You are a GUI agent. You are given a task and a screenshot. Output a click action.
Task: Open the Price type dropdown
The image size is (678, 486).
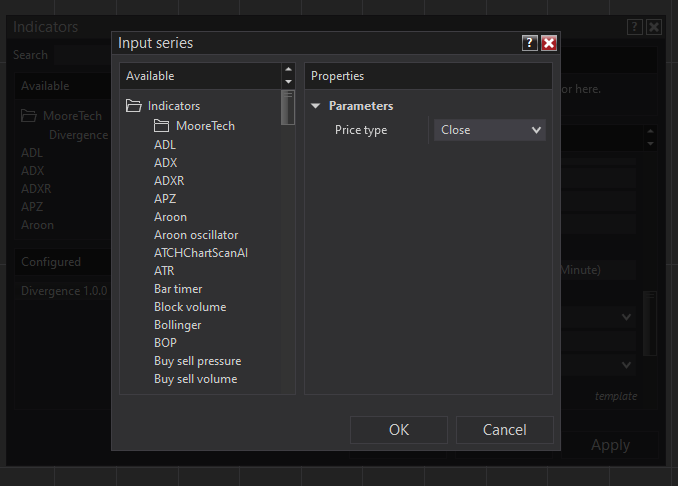(x=490, y=130)
